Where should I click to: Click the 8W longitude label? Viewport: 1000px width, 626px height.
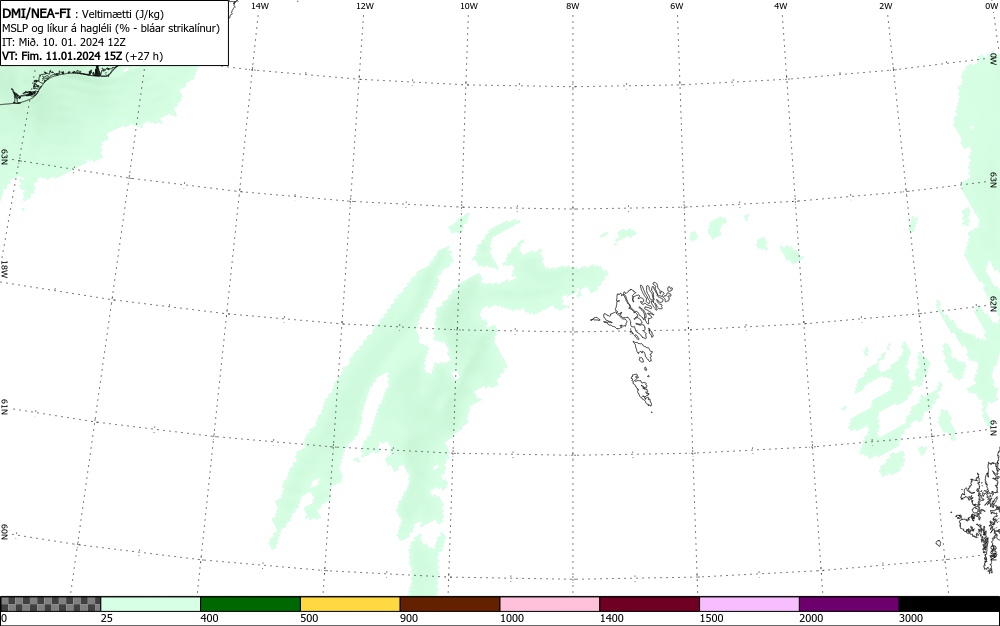point(573,6)
